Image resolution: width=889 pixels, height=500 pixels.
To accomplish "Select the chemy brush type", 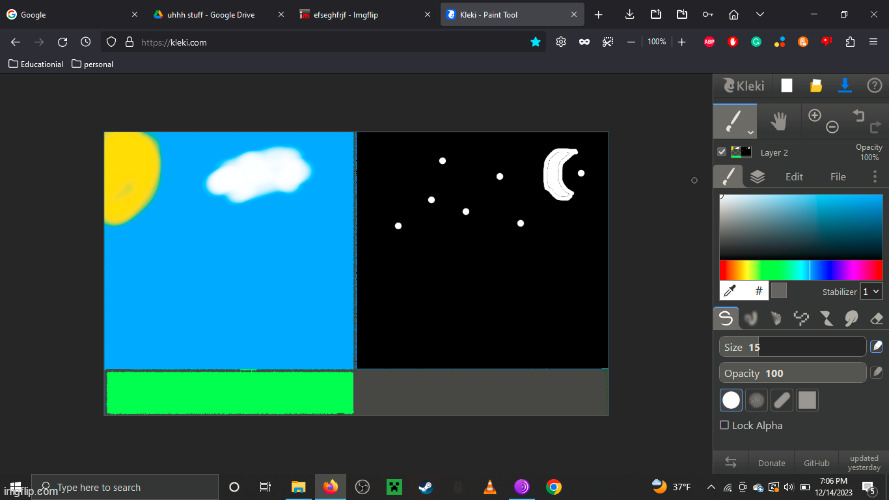I will [826, 318].
